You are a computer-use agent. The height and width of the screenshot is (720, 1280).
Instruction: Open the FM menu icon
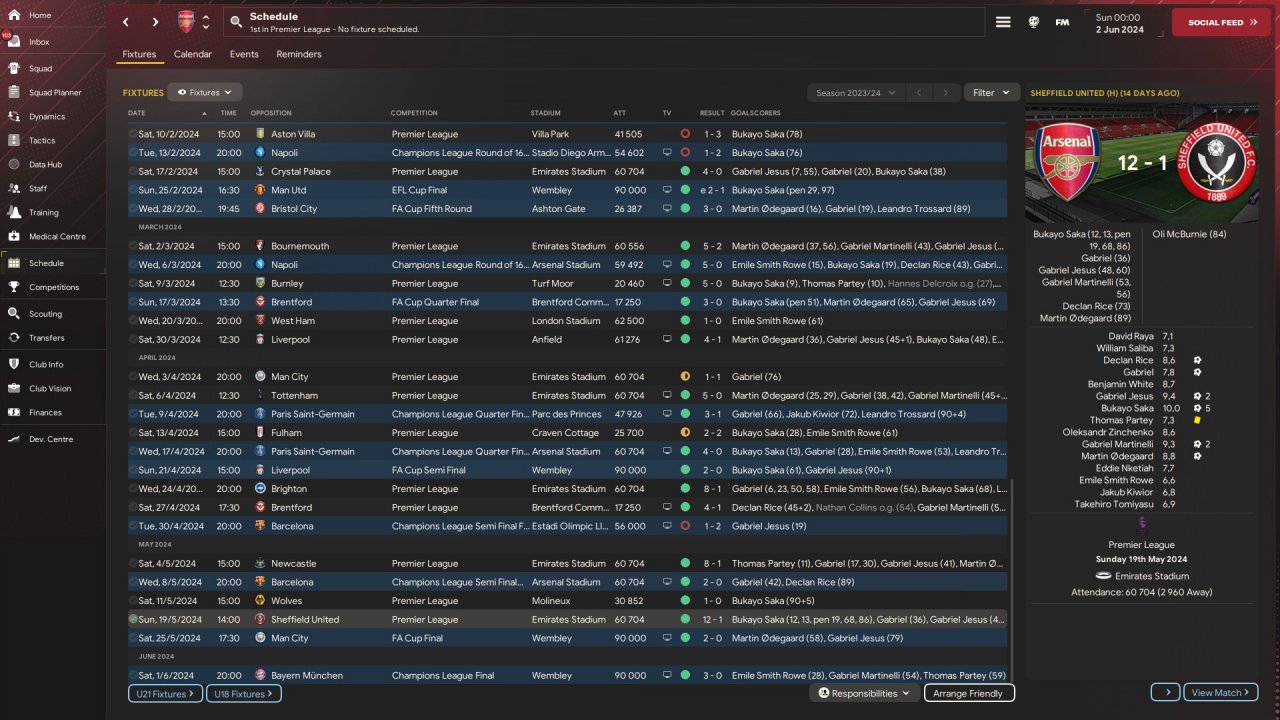(1062, 22)
